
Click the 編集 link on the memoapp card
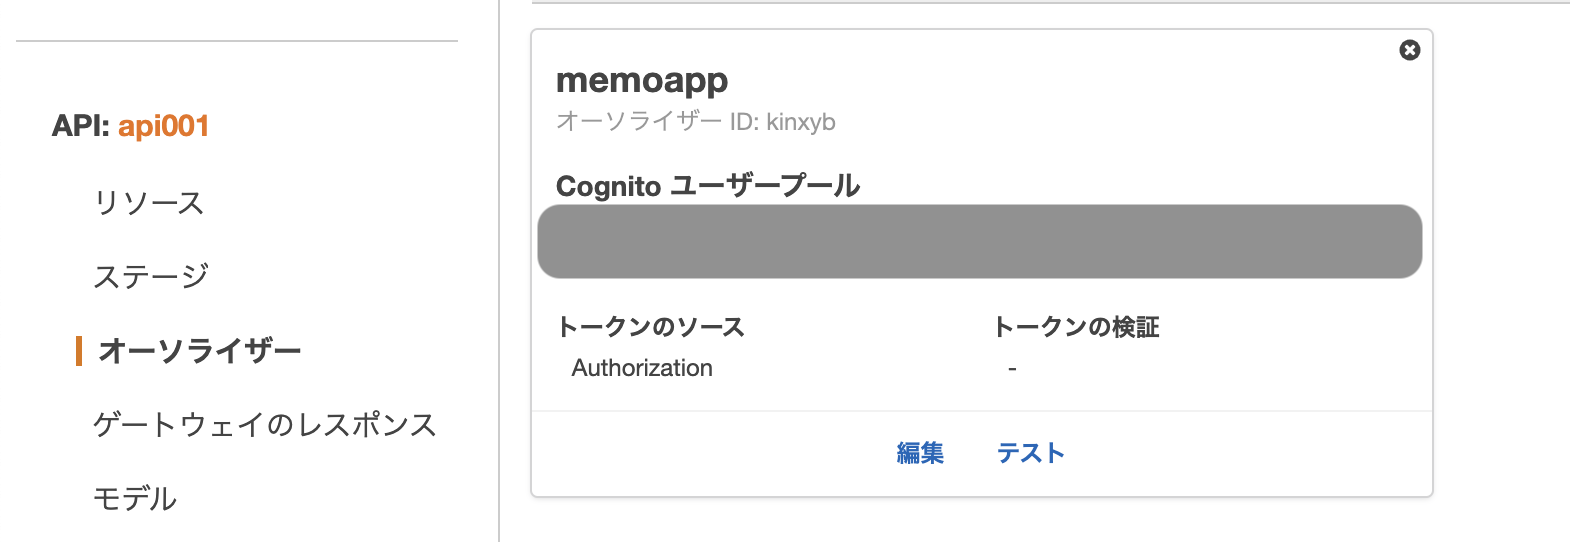920,453
